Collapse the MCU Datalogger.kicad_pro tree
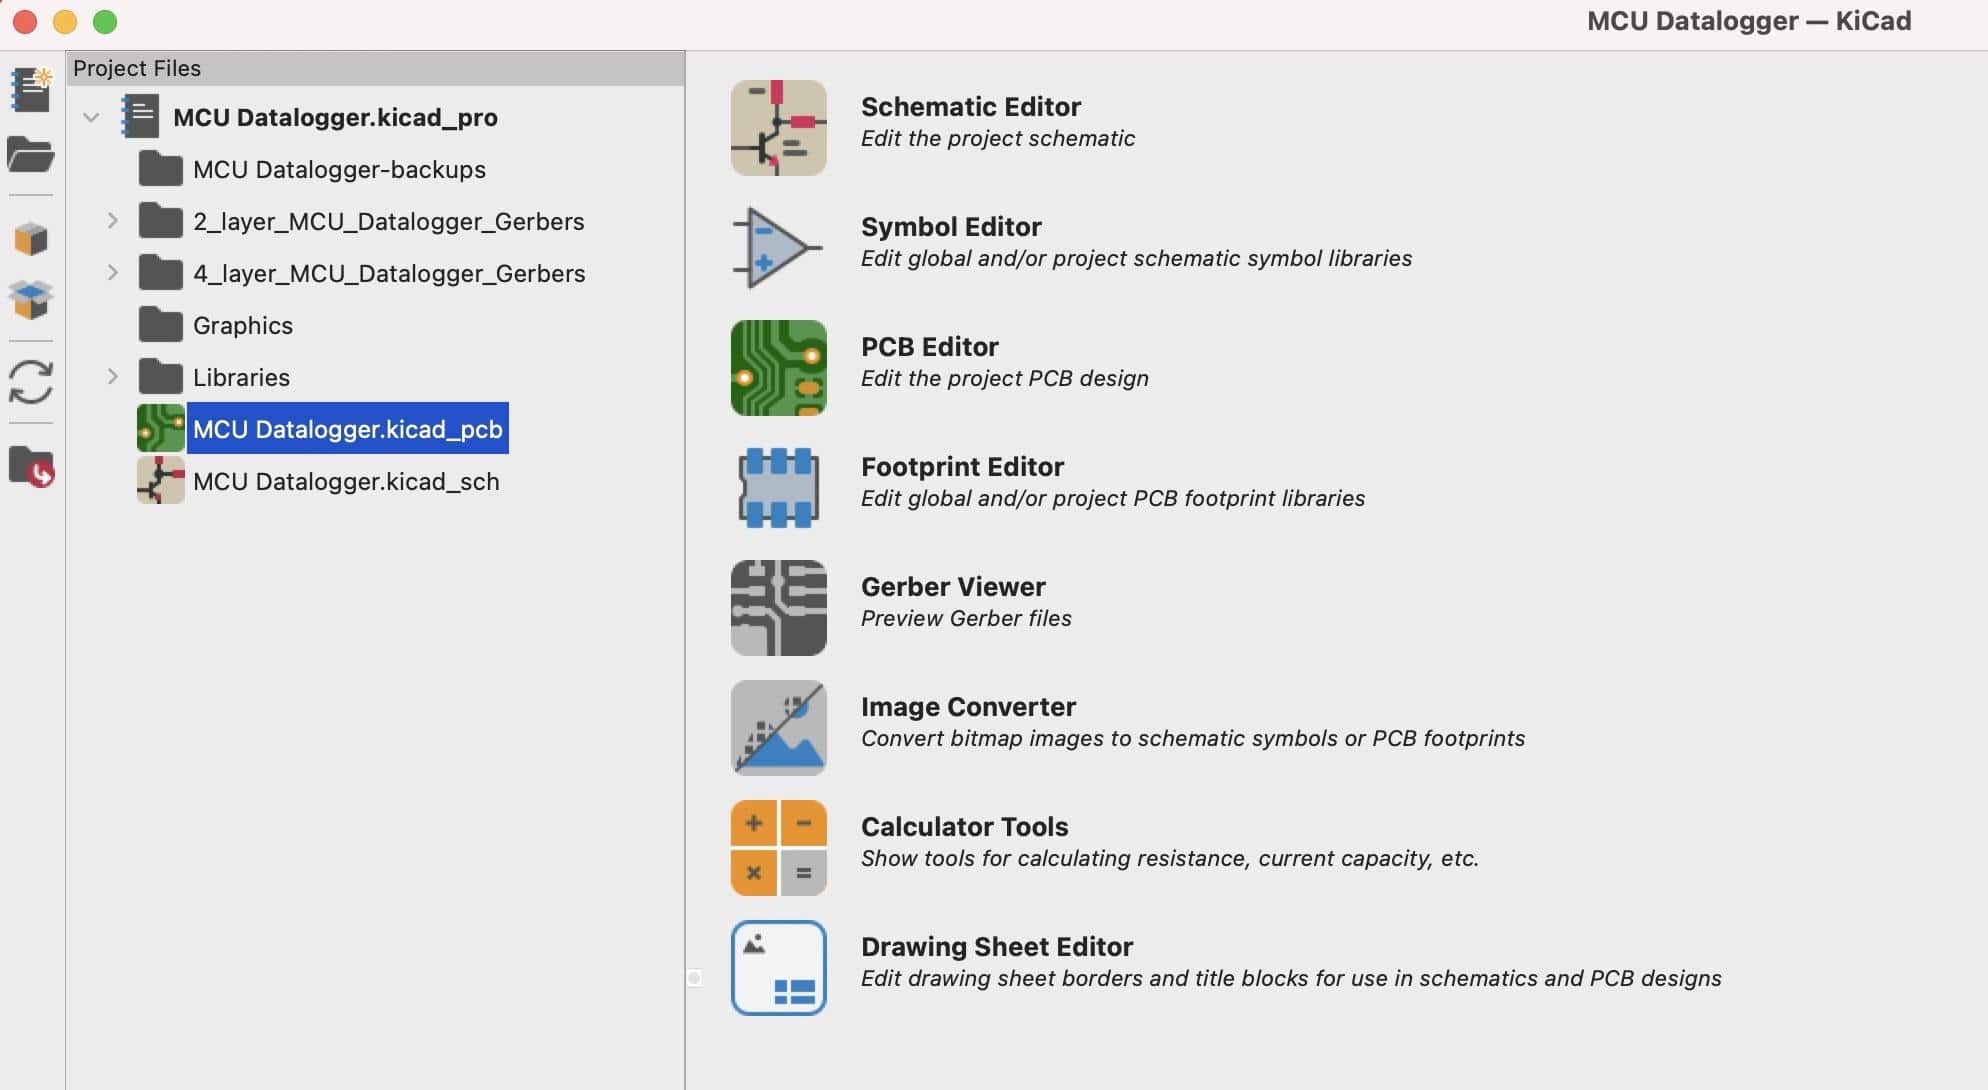The width and height of the screenshot is (1988, 1090). pos(91,117)
